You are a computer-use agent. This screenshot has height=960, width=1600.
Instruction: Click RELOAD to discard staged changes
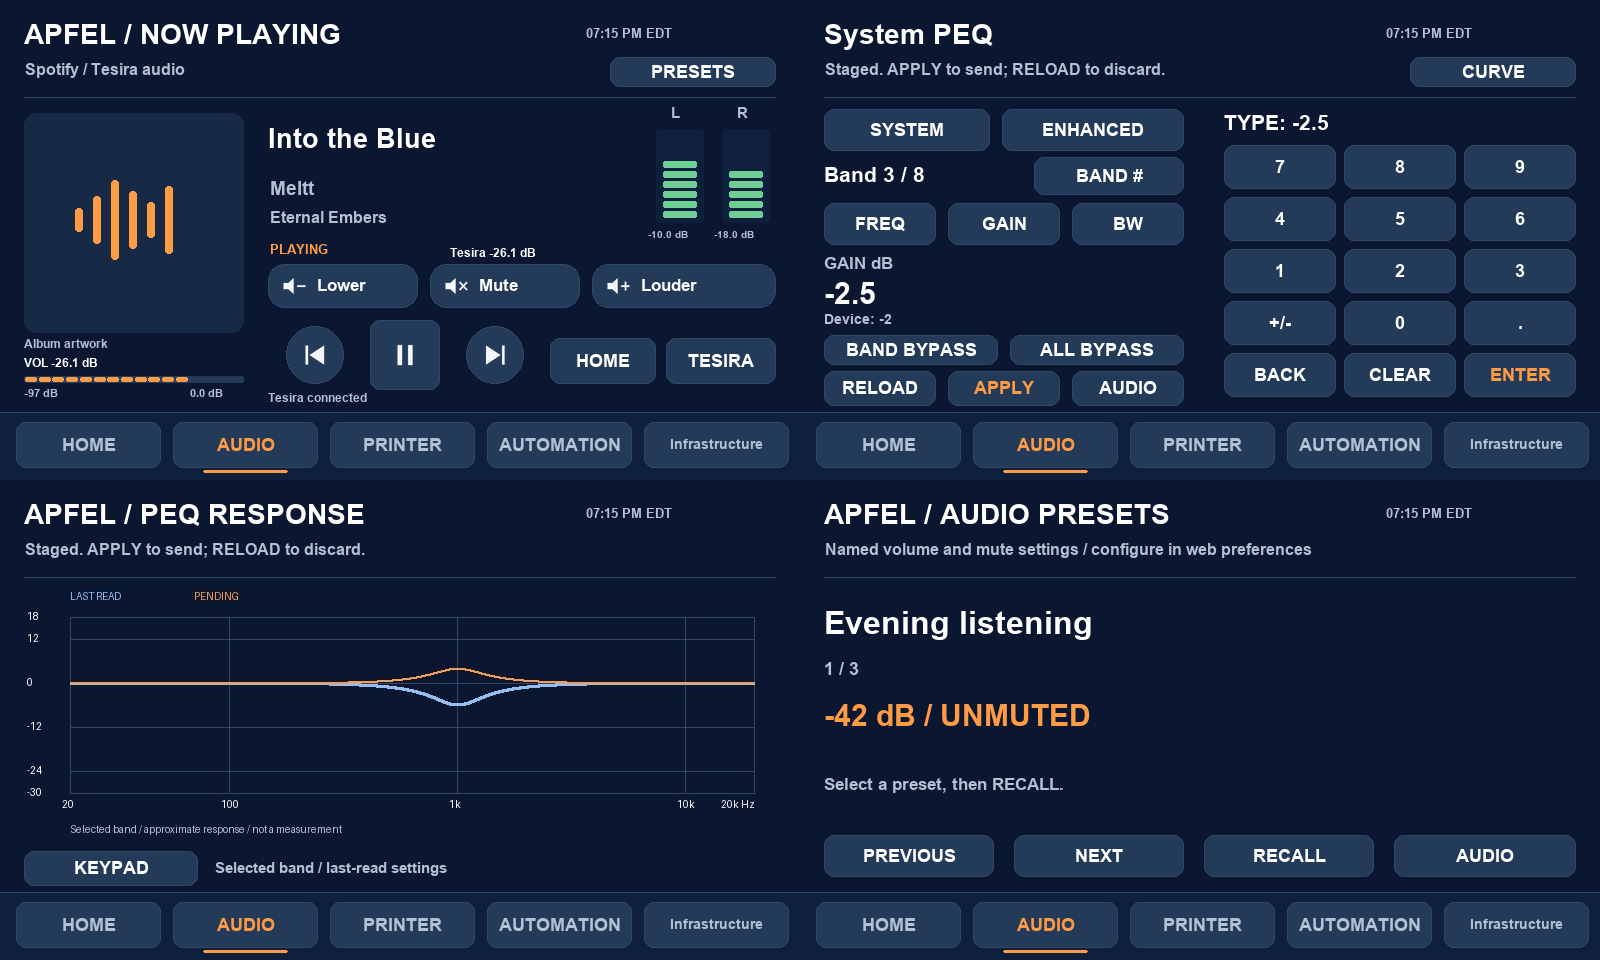[880, 388]
